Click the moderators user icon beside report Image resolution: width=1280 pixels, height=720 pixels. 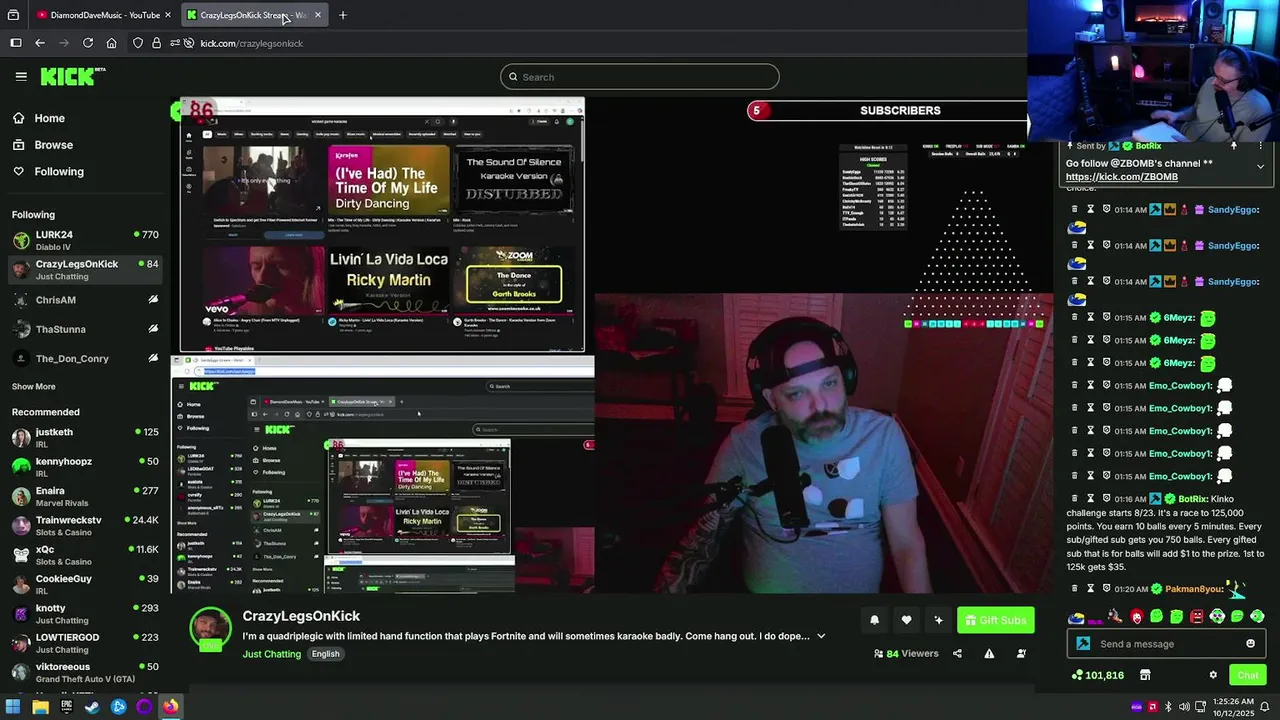pos(1021,654)
